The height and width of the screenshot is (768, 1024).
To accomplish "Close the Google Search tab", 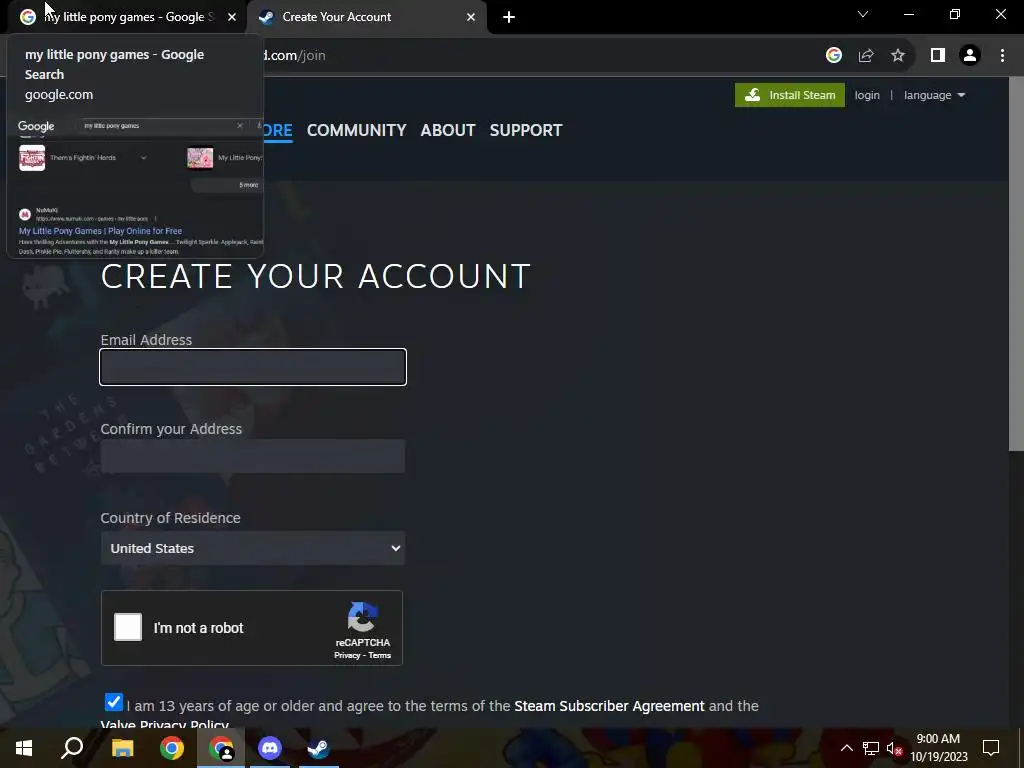I will coord(232,18).
